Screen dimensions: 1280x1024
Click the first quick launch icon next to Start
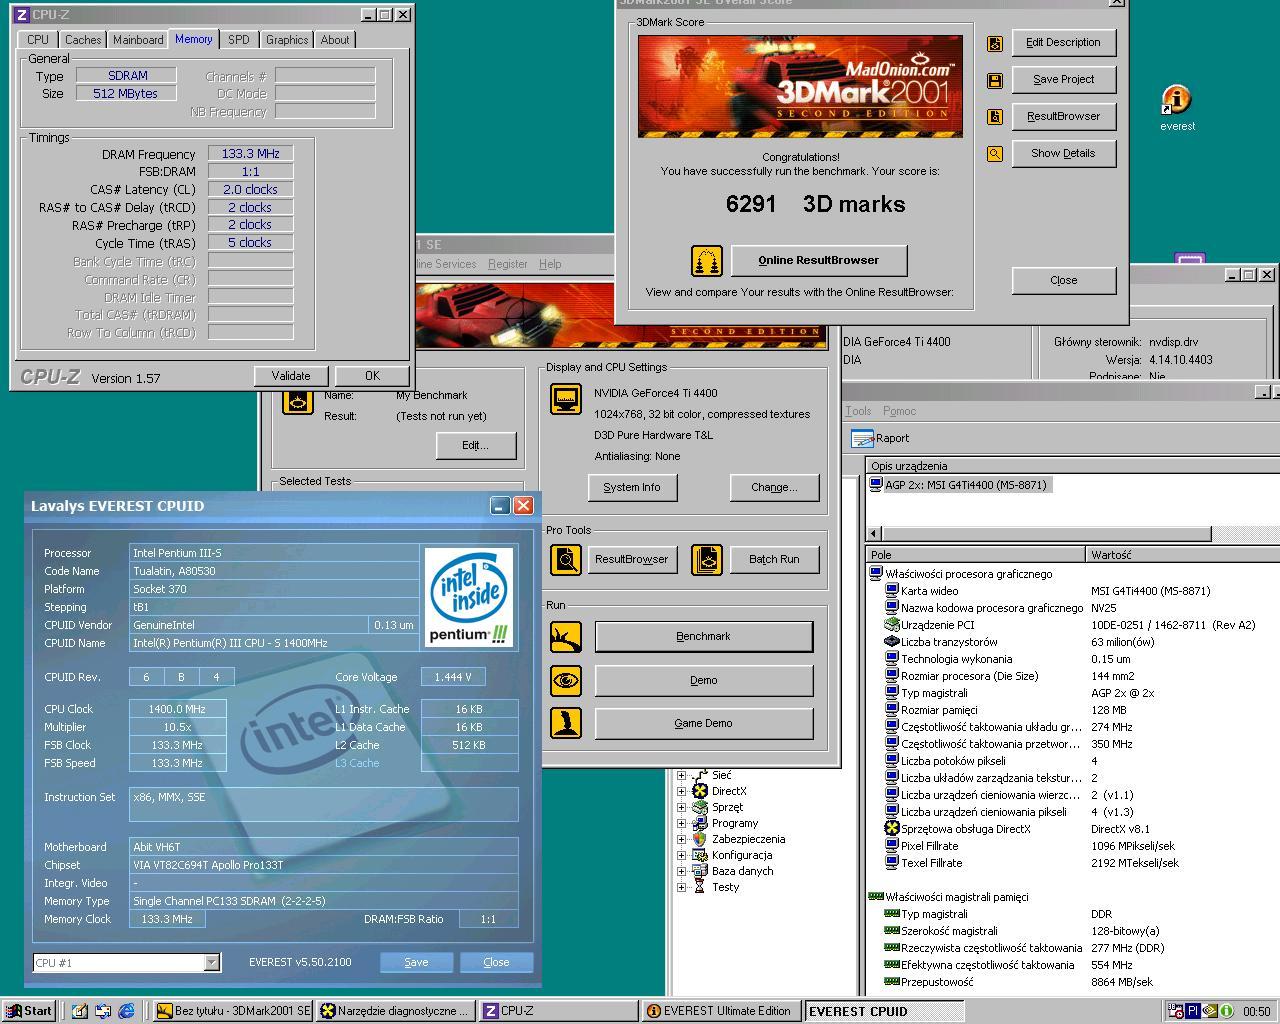tap(79, 1011)
